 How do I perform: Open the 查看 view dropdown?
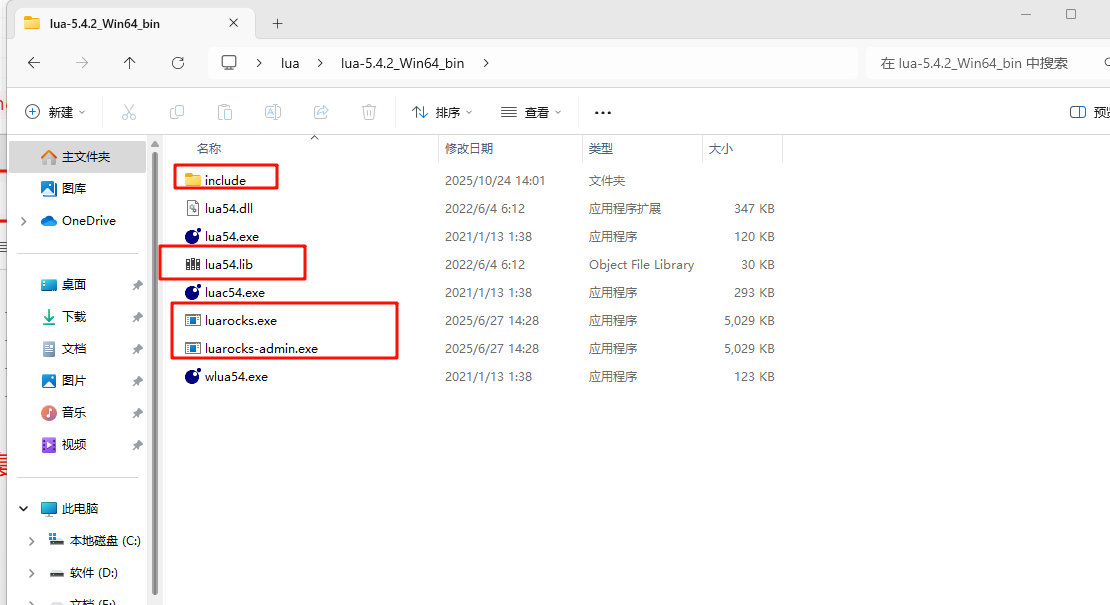point(531,113)
